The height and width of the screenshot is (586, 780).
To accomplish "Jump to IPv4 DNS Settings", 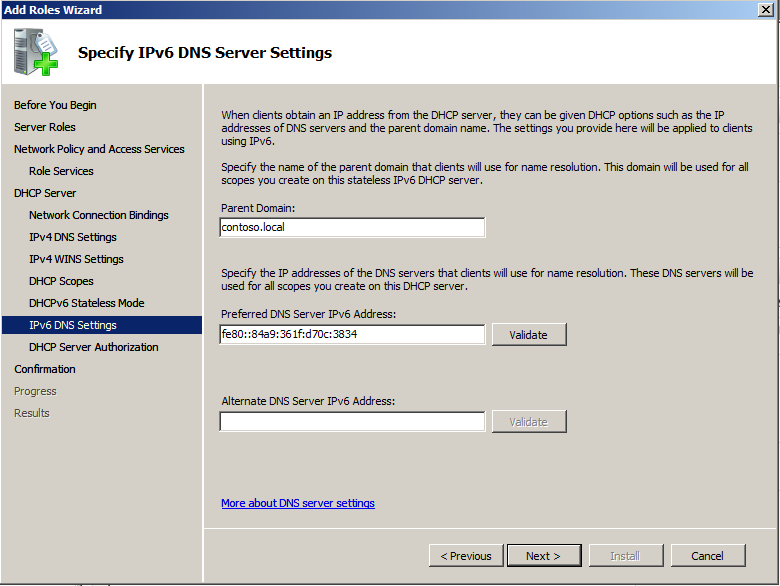I will point(73,237).
